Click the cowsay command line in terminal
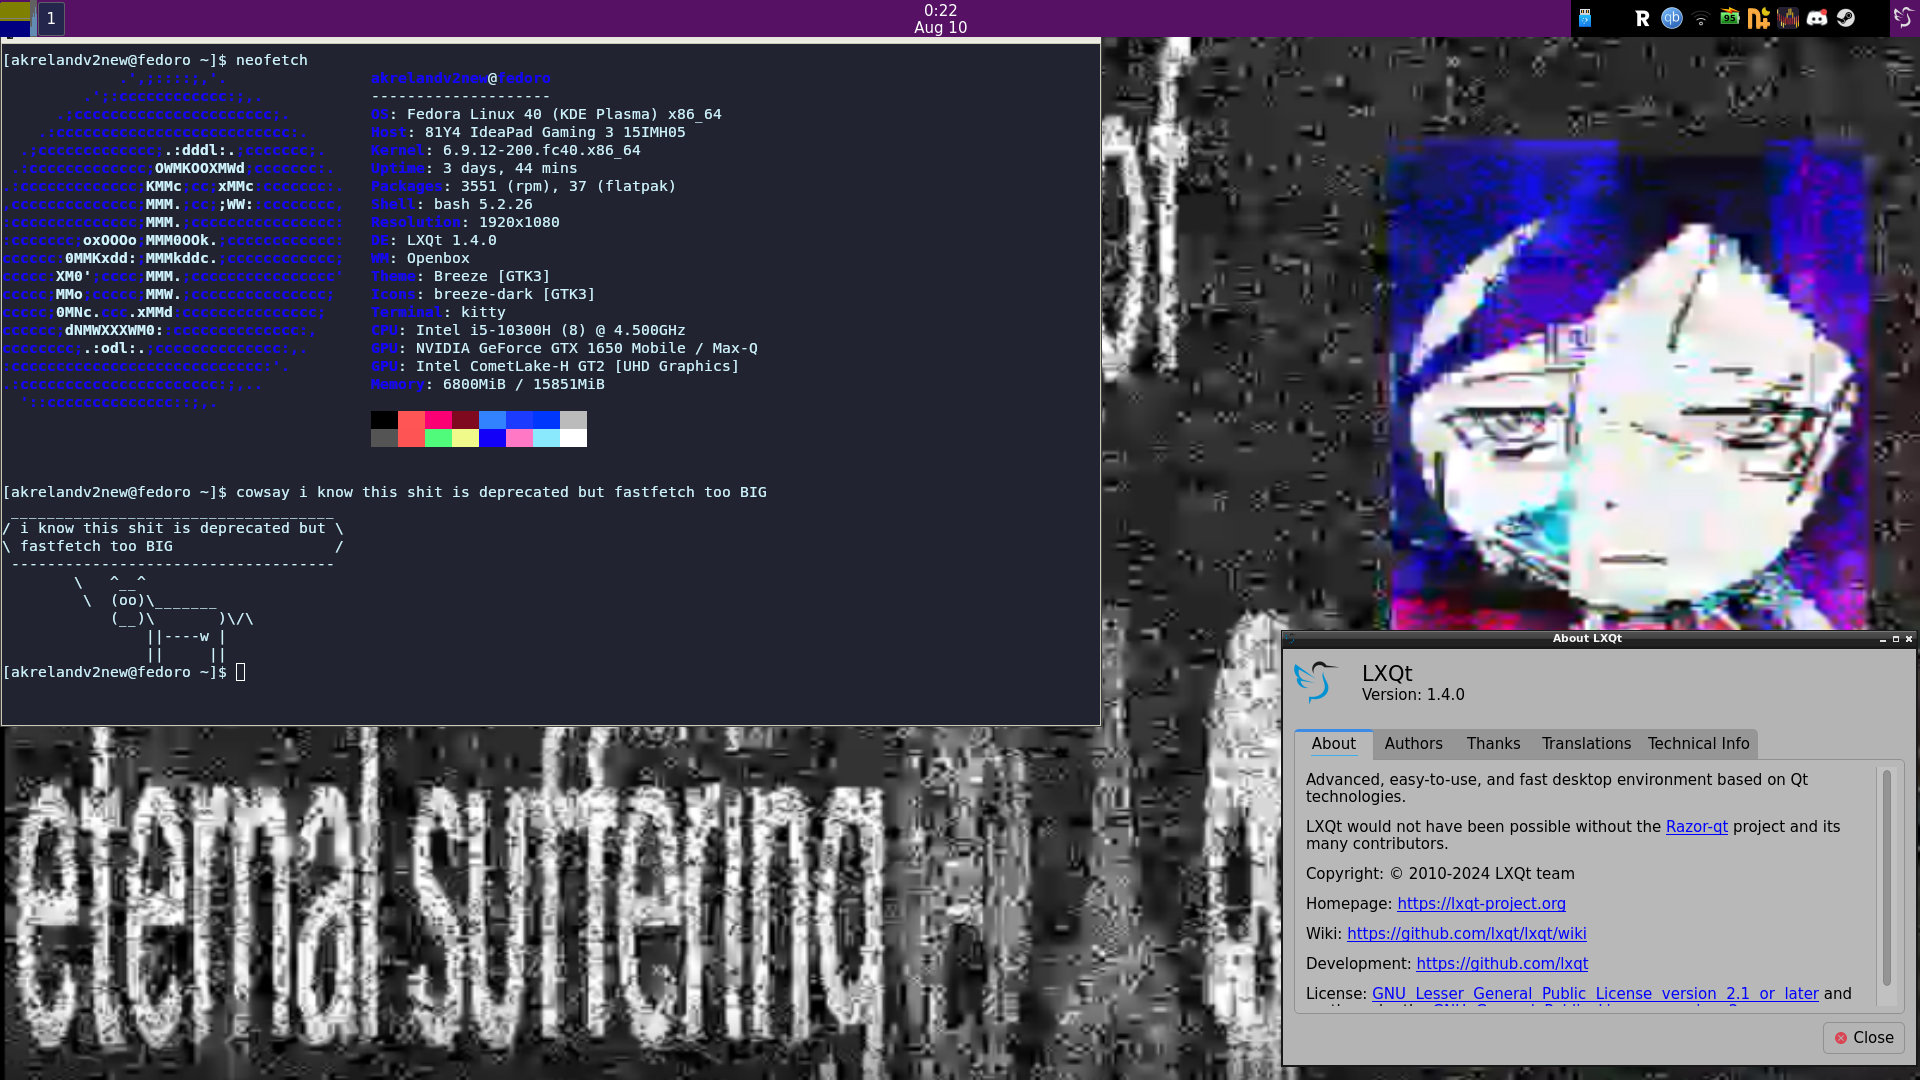 tap(385, 493)
